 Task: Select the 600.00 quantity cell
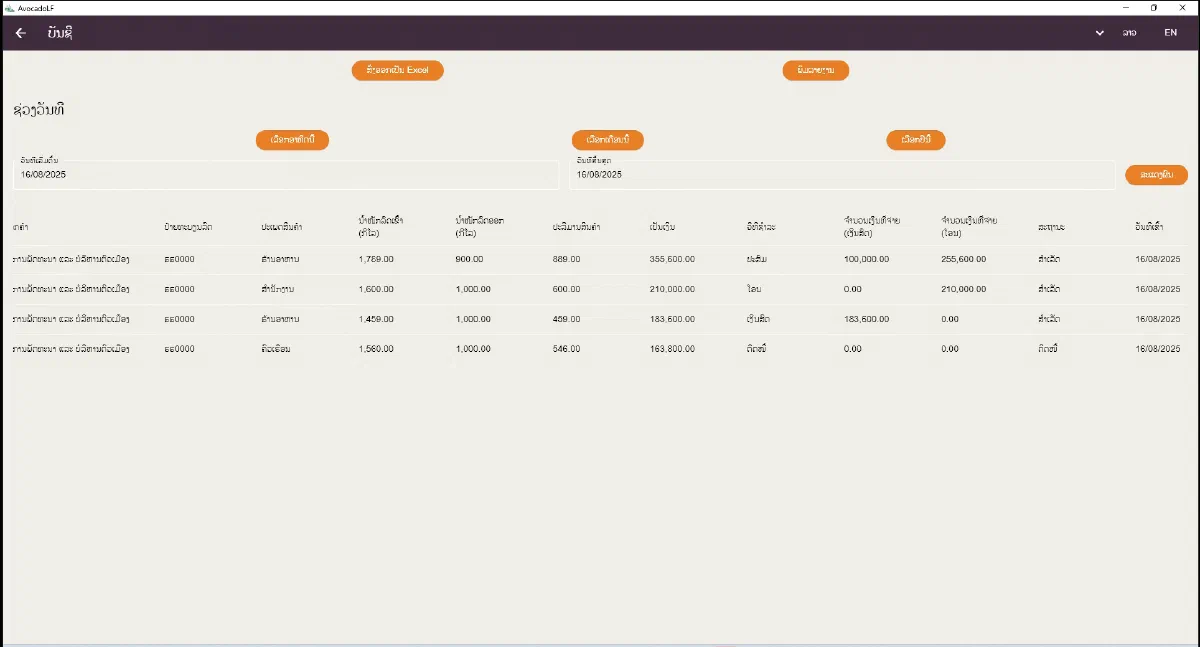(x=566, y=289)
